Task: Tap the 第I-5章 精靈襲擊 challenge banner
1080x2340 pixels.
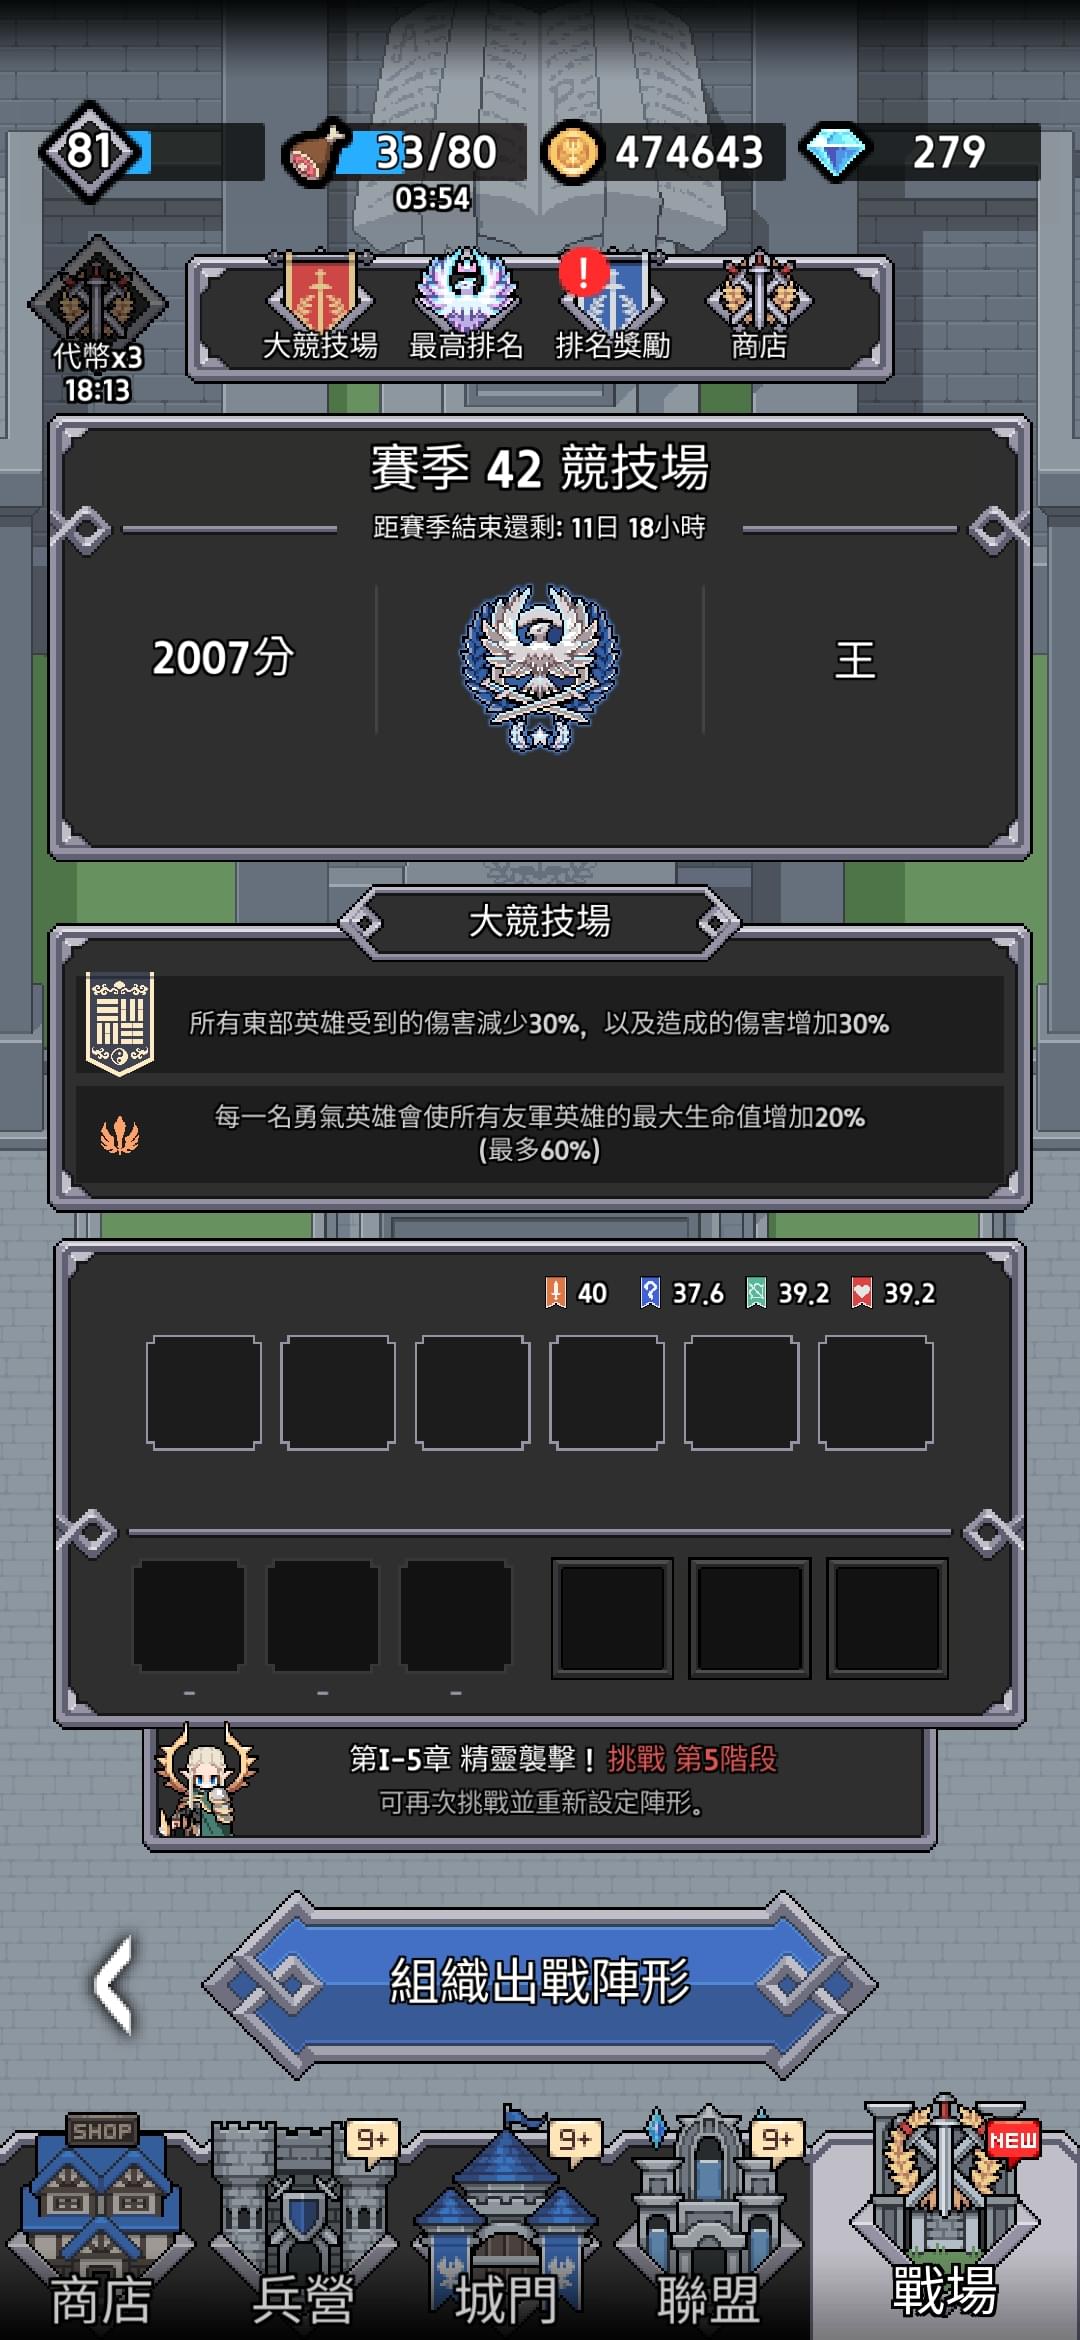Action: (540, 1781)
